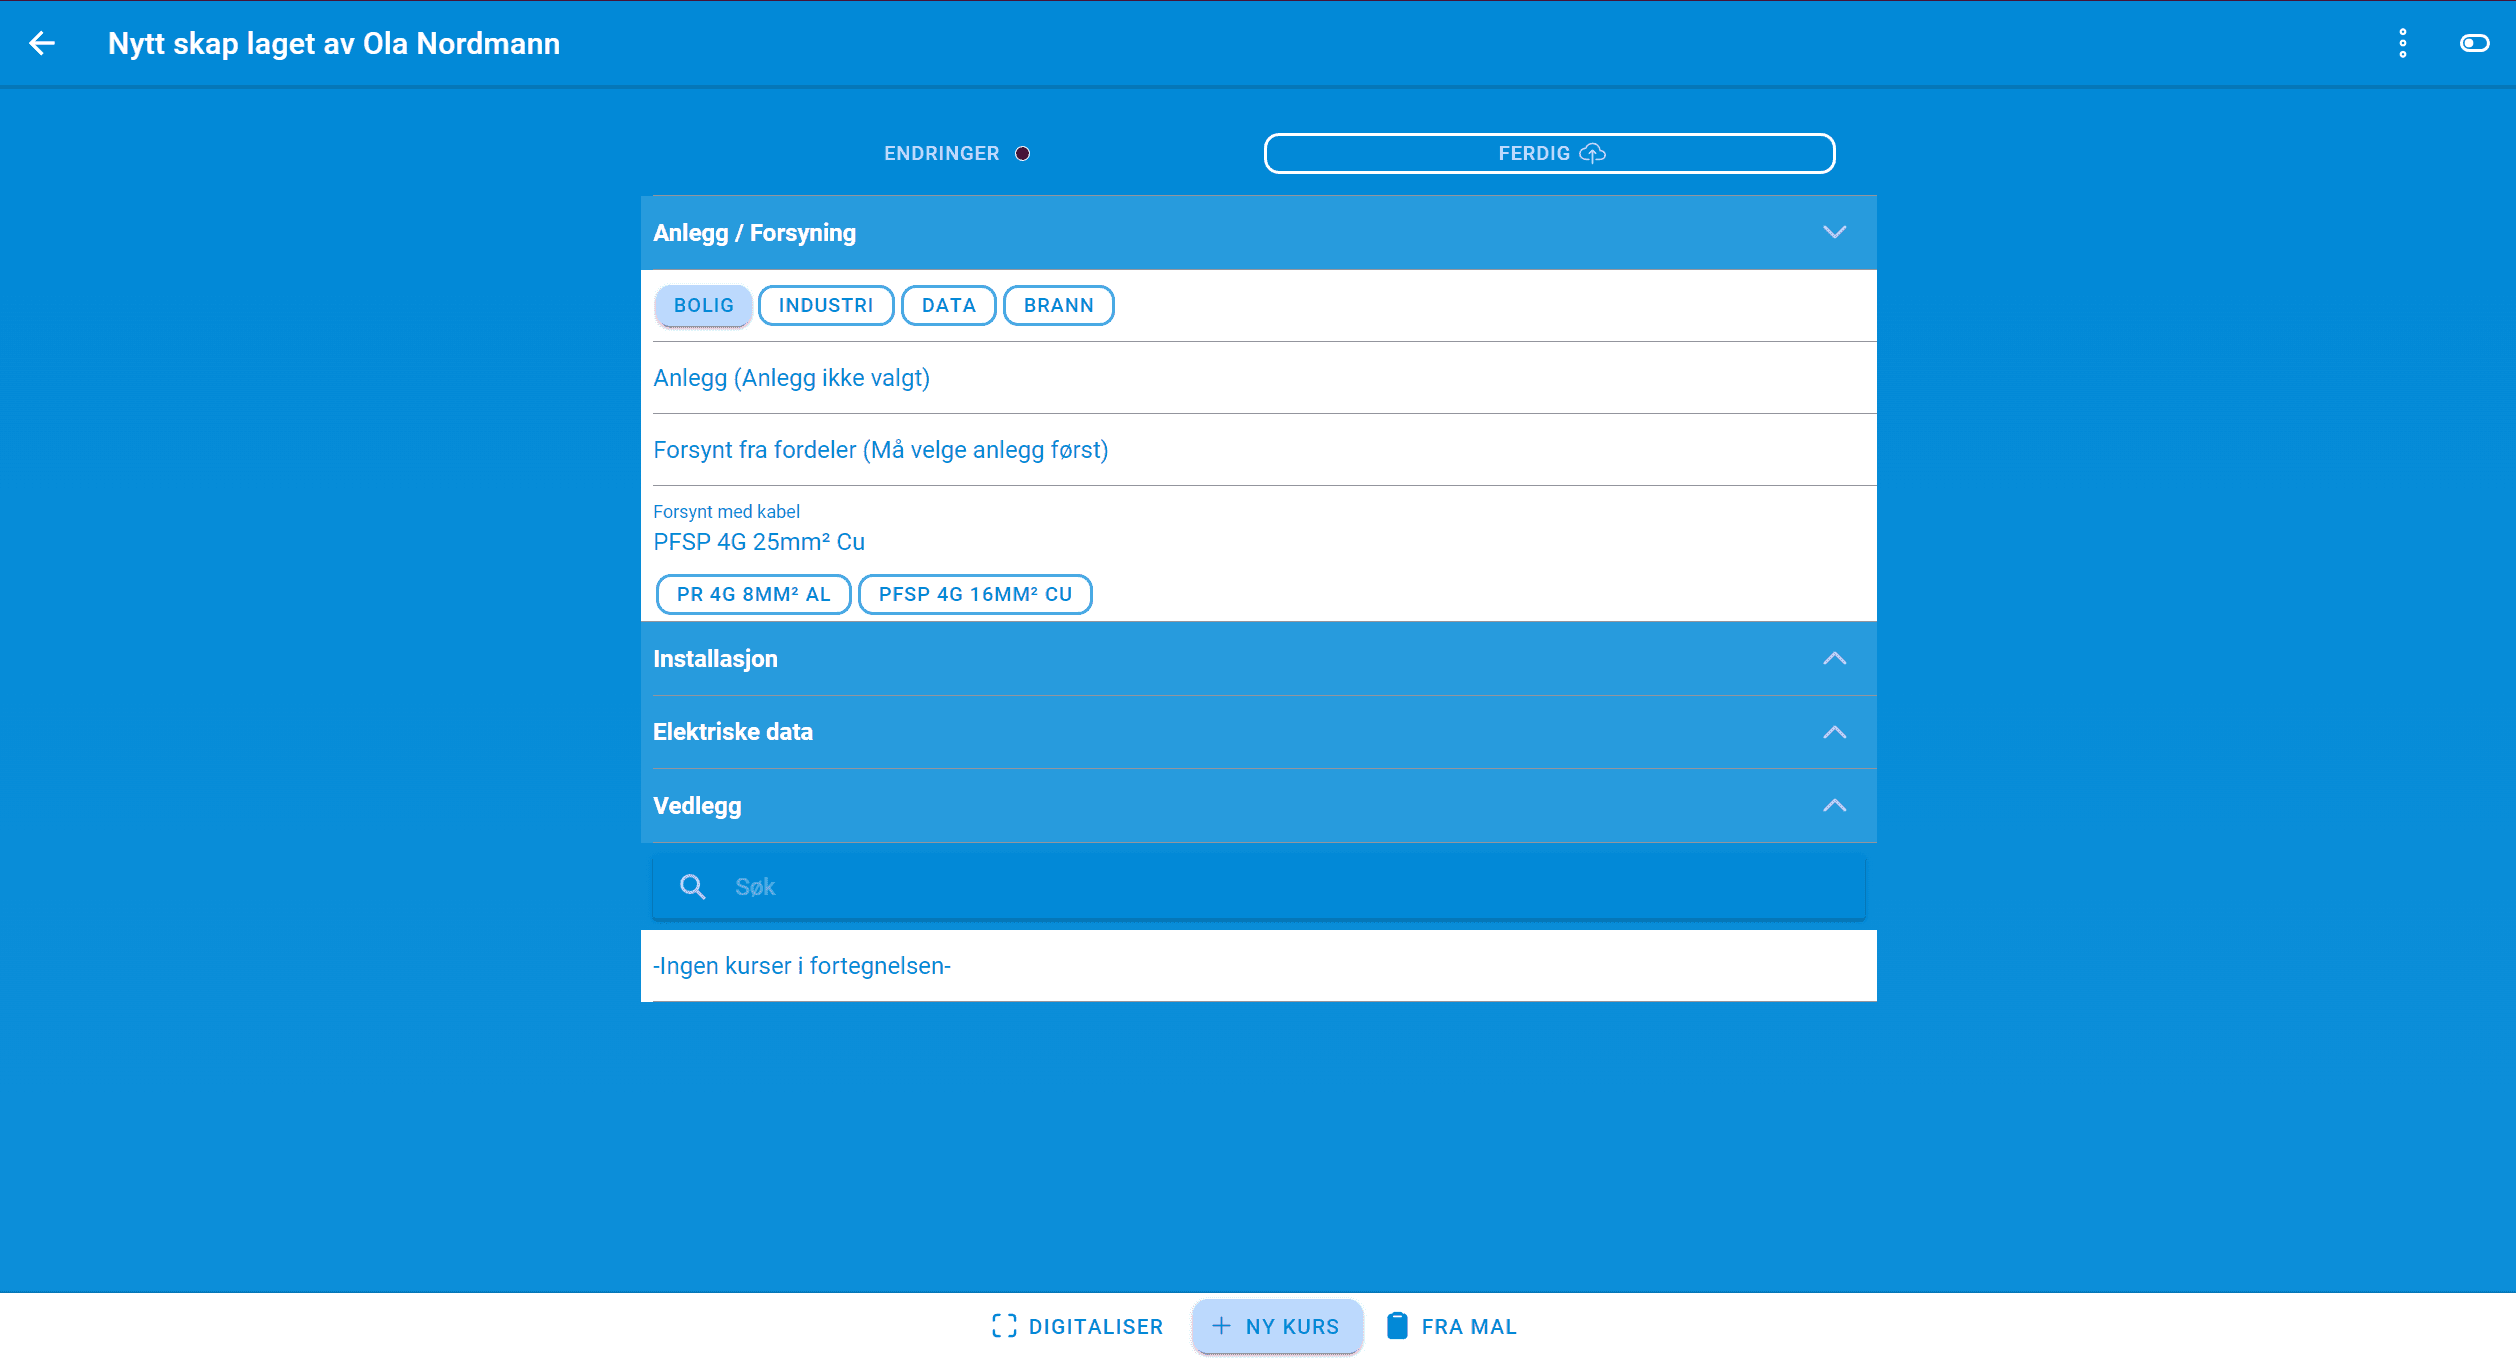Image resolution: width=2516 pixels, height=1359 pixels.
Task: Choose the PR 4G 8MM² AL cable suggestion
Action: (753, 594)
